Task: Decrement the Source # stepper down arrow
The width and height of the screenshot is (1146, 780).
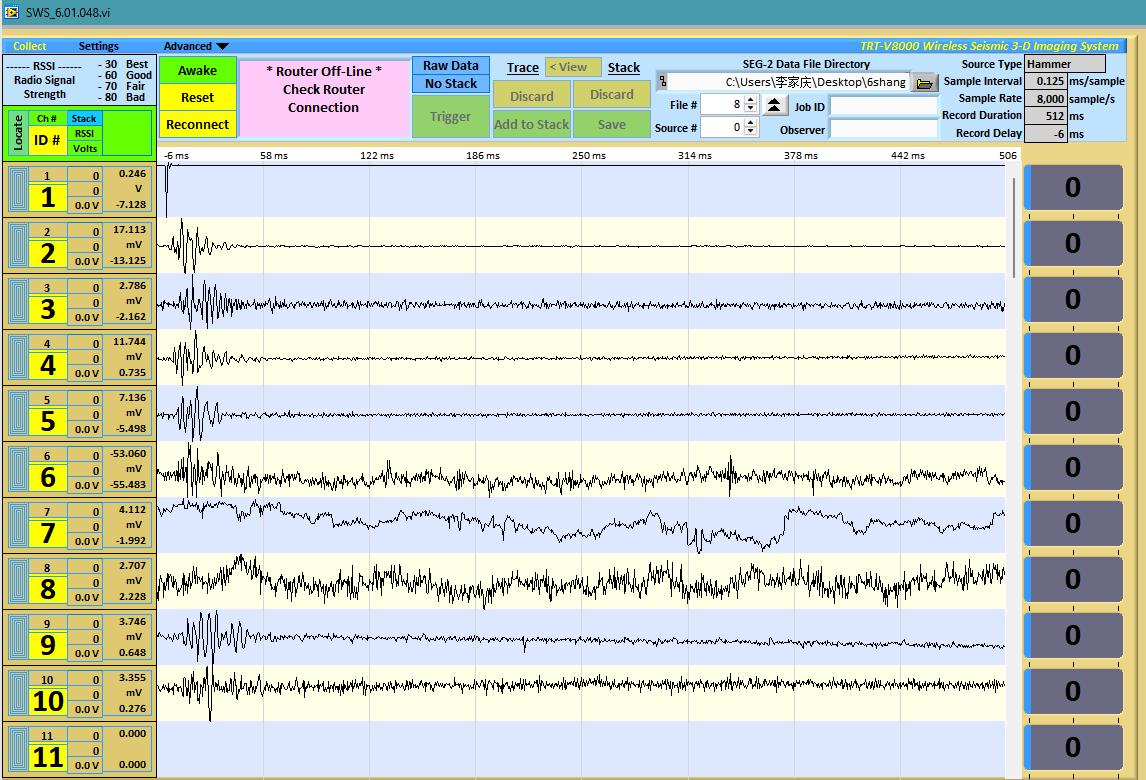Action: coord(751,132)
